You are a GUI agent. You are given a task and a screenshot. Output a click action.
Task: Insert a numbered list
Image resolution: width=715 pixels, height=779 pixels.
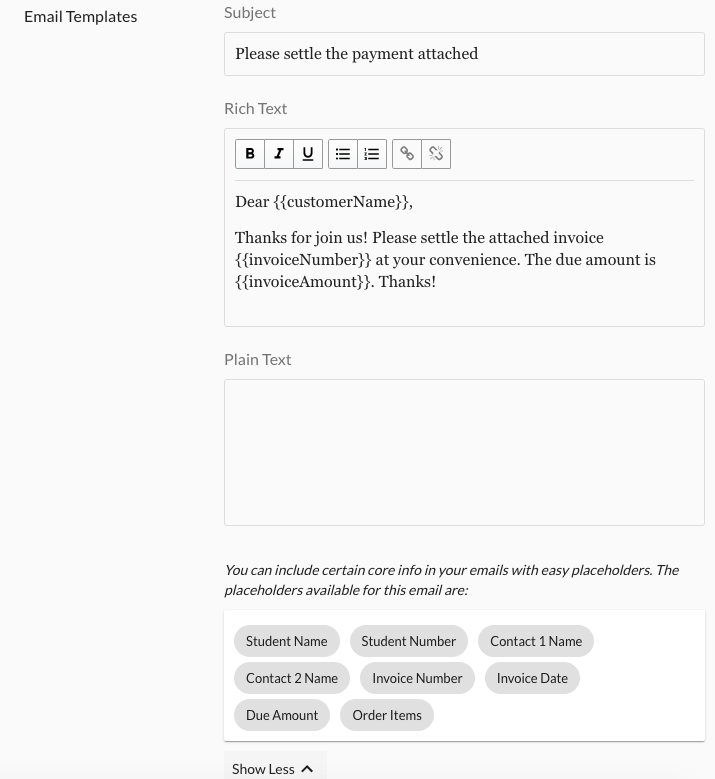[372, 154]
